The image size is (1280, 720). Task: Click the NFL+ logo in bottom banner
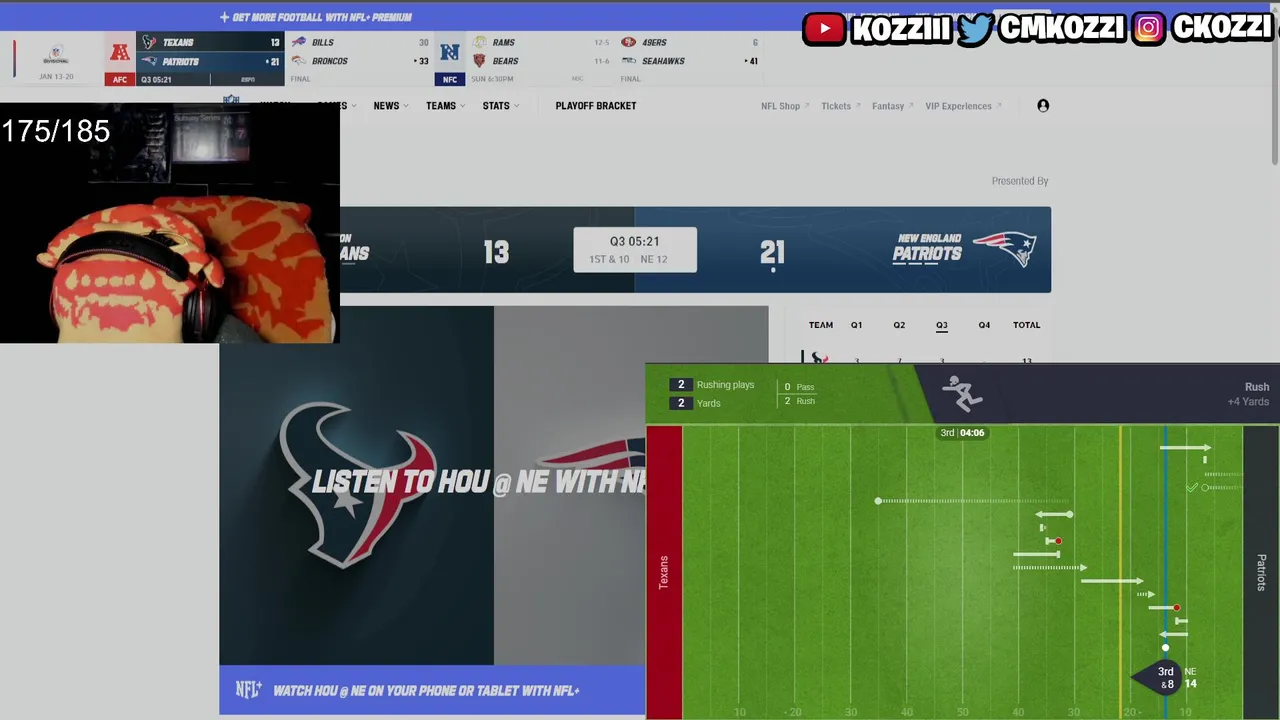(249, 690)
